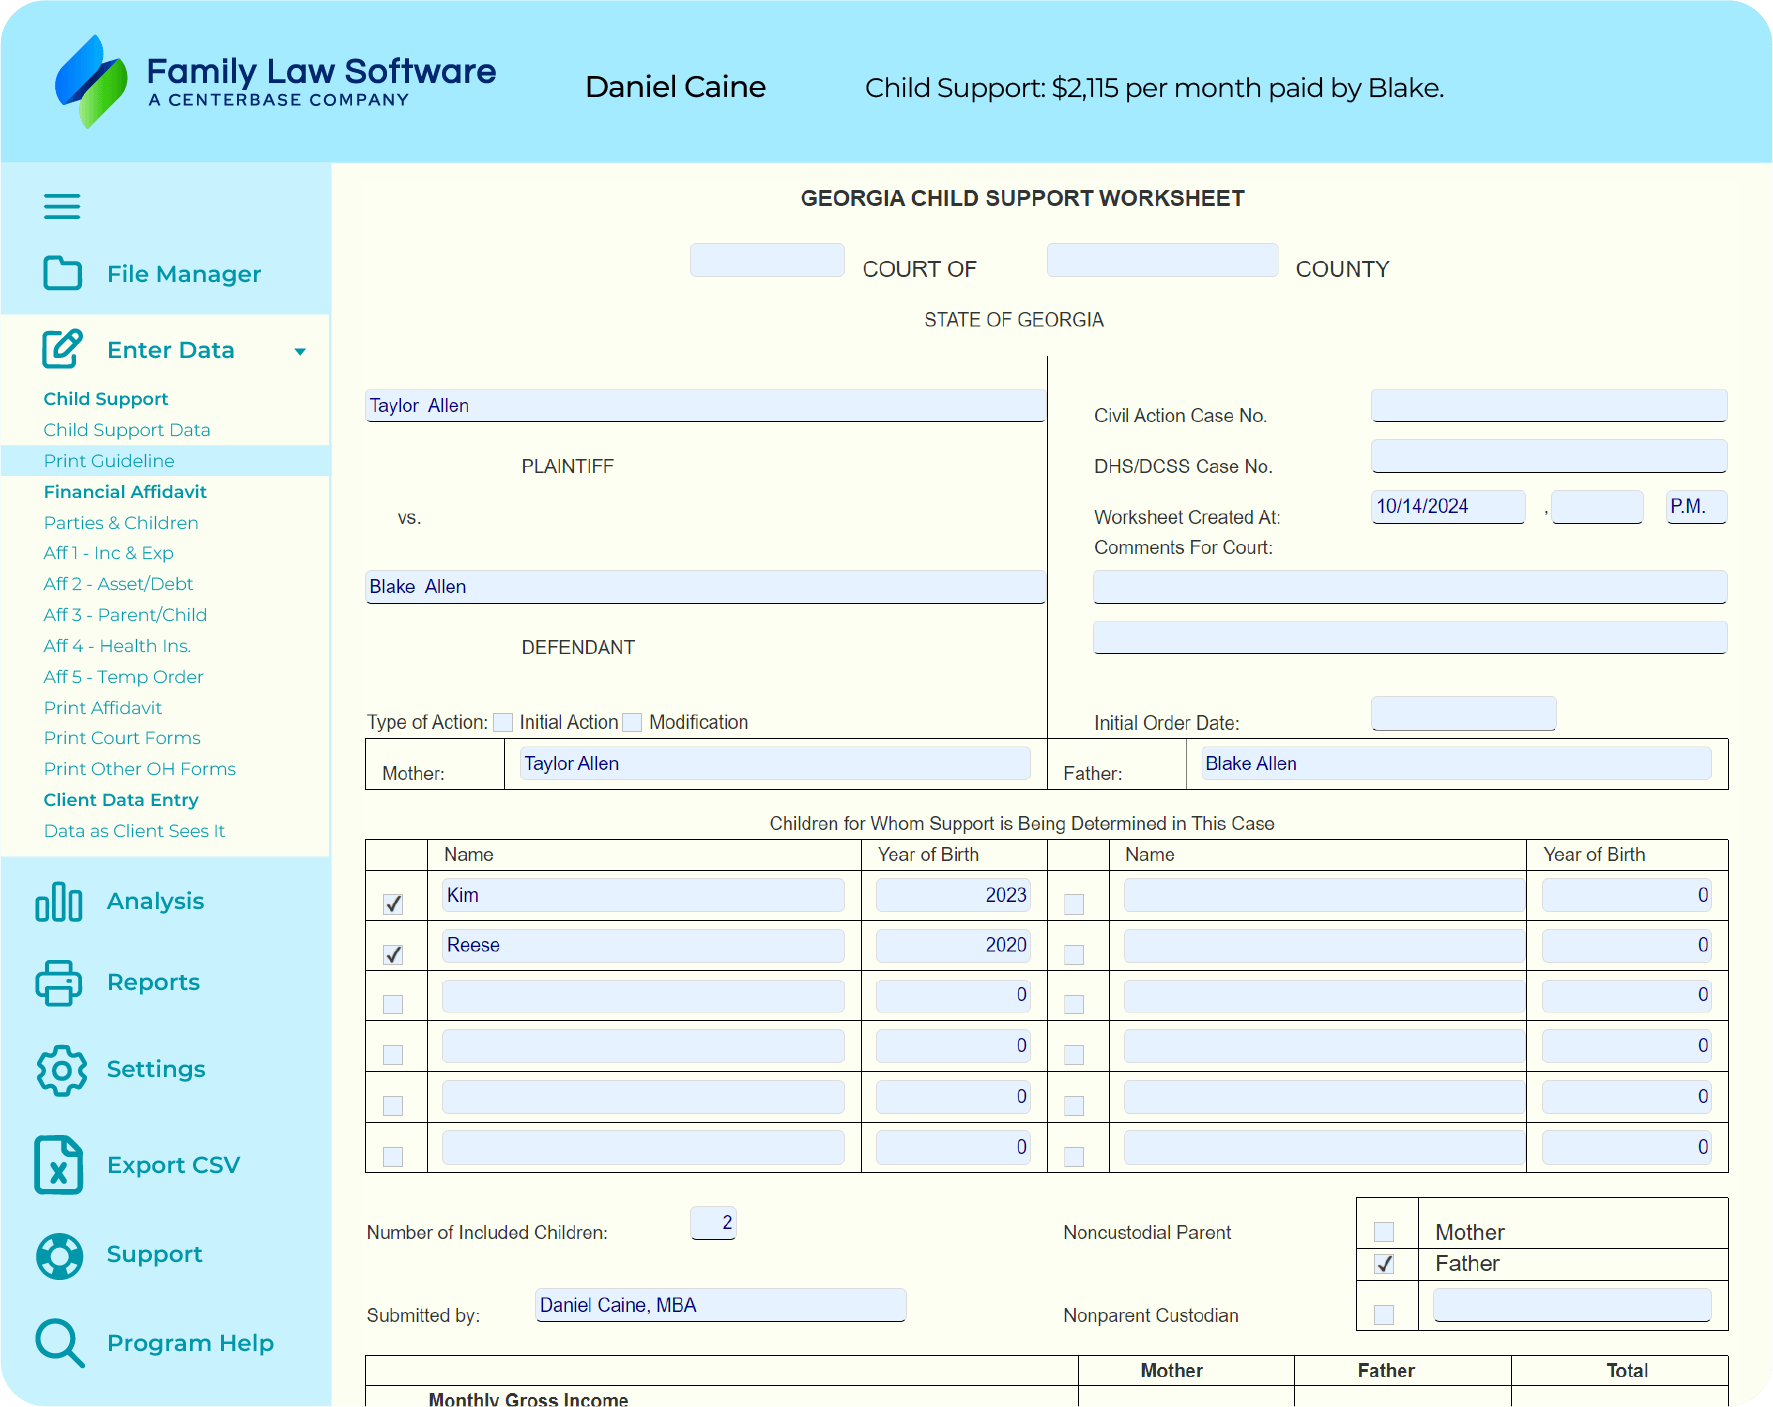Collapse the Enter Data dropdown arrow
Image resolution: width=1773 pixels, height=1407 pixels.
[x=300, y=351]
